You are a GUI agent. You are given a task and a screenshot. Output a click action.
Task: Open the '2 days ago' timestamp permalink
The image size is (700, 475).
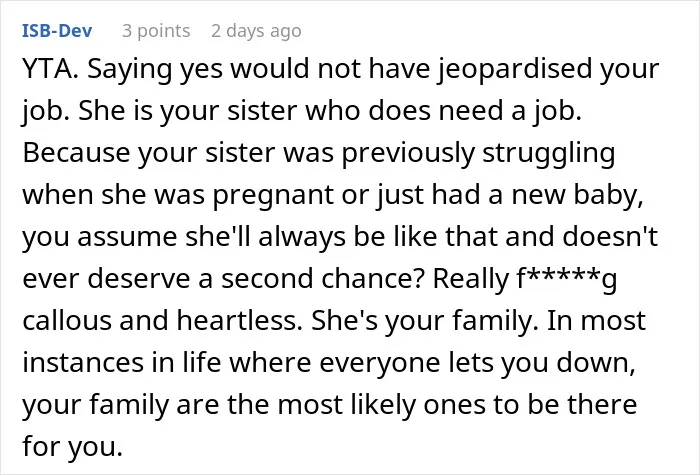pyautogui.click(x=256, y=31)
